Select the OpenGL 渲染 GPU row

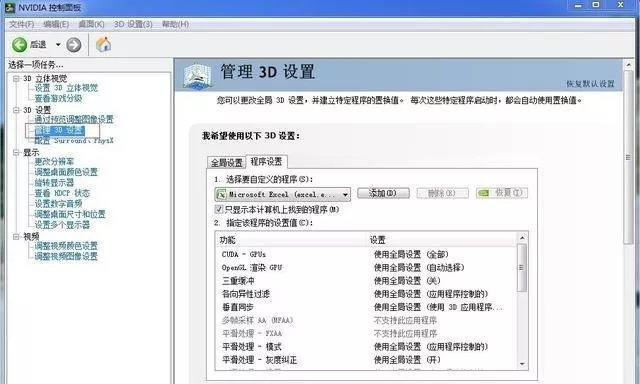367,268
